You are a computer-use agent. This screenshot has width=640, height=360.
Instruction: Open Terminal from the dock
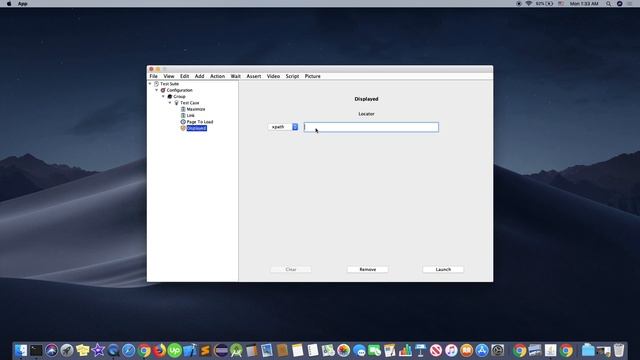(36, 350)
